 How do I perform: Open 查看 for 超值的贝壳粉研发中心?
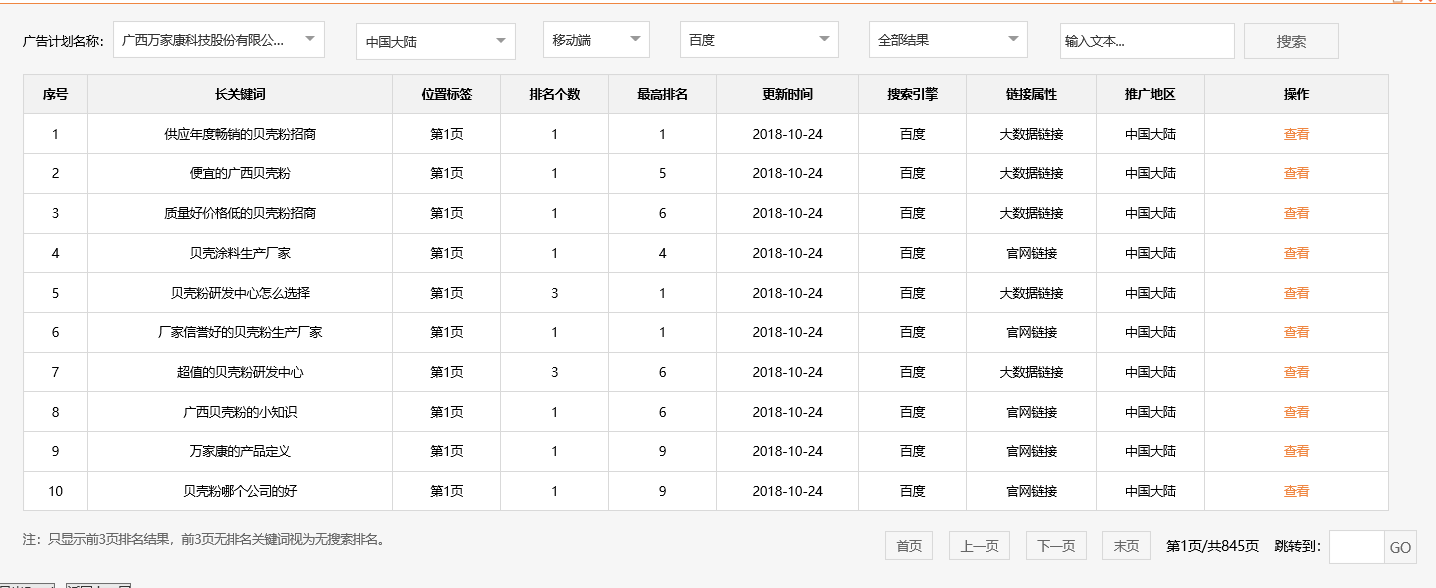pos(1295,371)
